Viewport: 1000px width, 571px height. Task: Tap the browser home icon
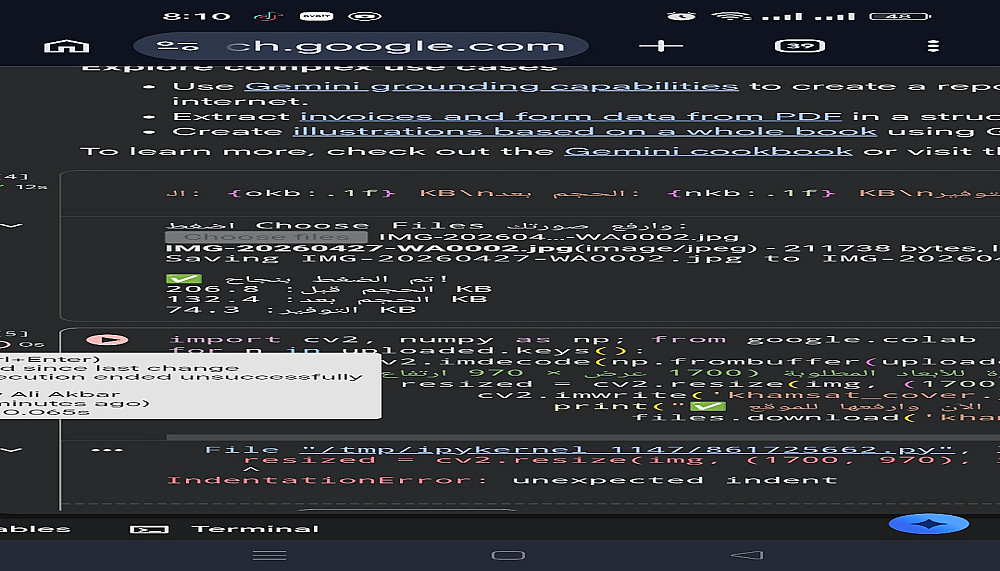(x=66, y=46)
